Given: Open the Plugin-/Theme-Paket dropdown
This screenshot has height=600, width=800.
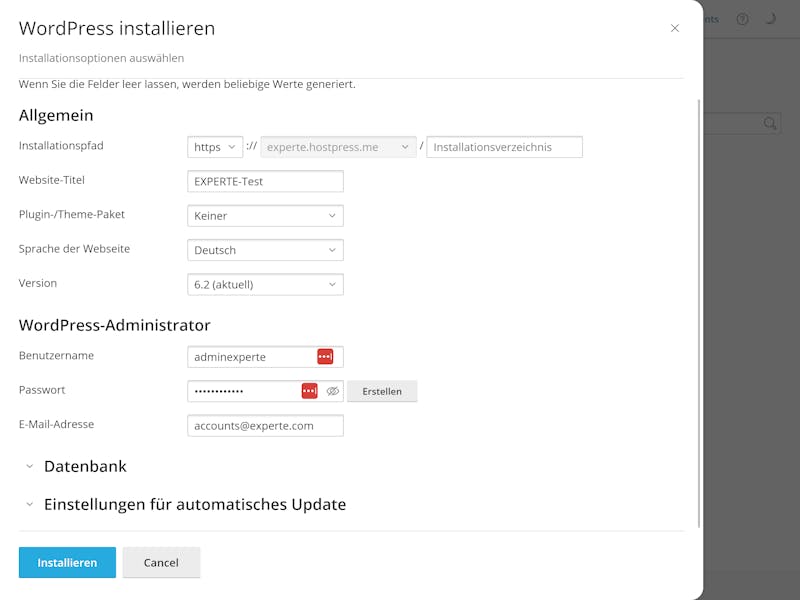Looking at the screenshot, I should click(265, 216).
